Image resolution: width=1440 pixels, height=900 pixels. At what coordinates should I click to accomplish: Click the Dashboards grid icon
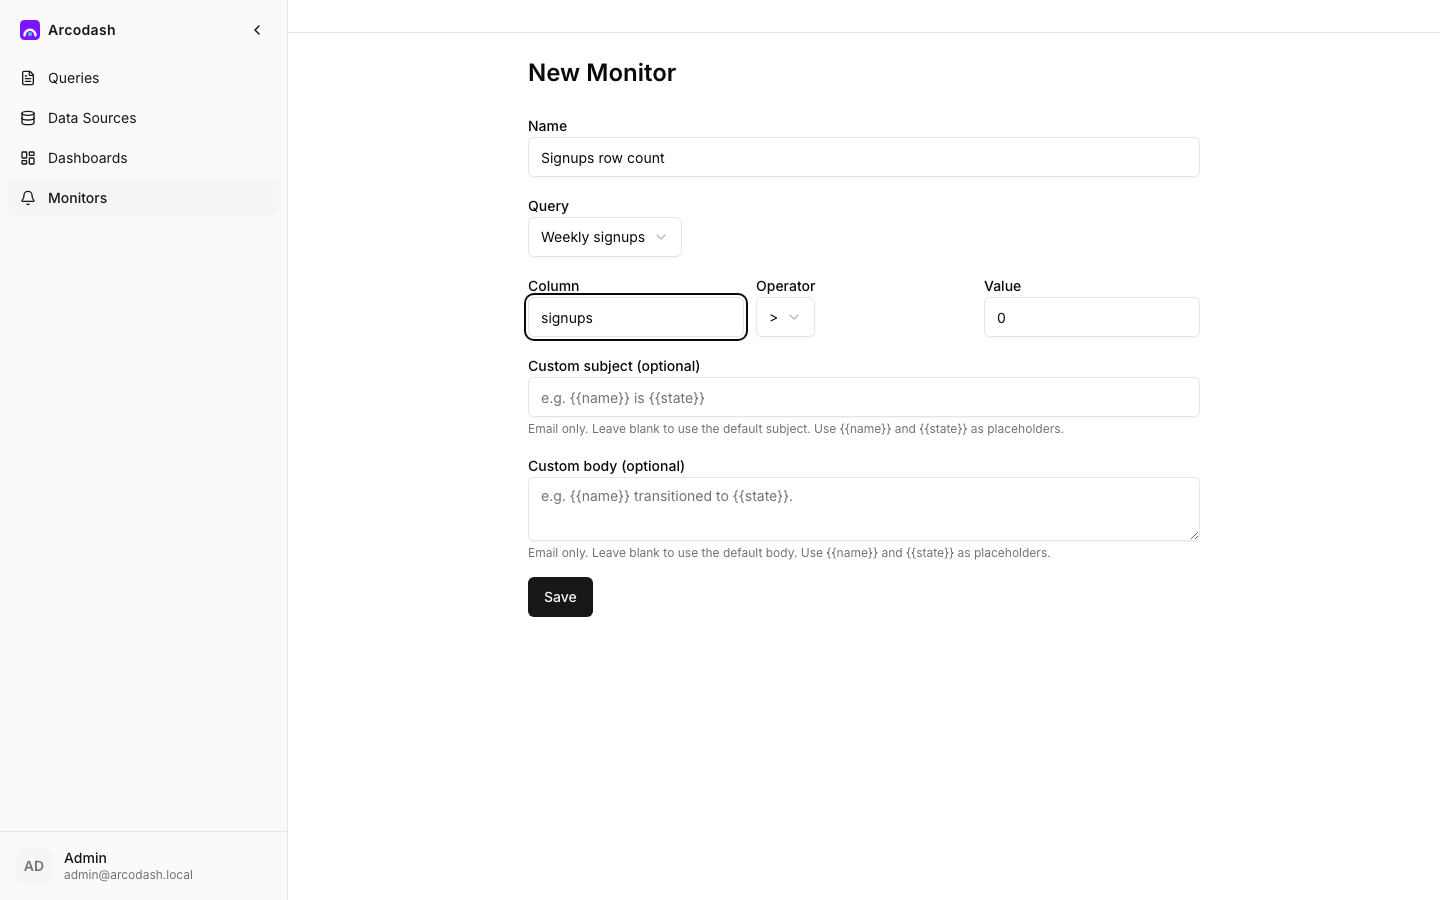coord(28,158)
